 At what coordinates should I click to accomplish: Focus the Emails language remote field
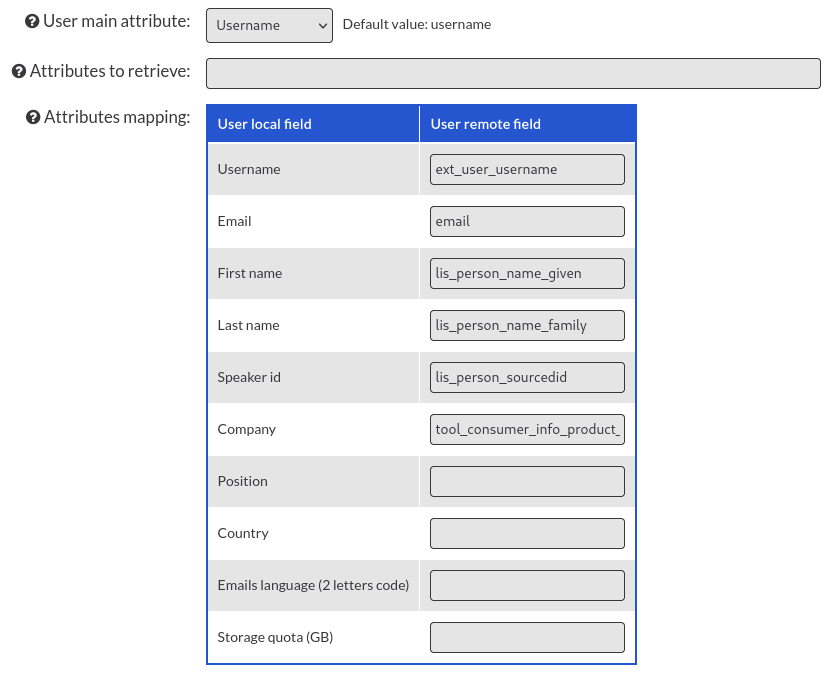[x=527, y=586]
